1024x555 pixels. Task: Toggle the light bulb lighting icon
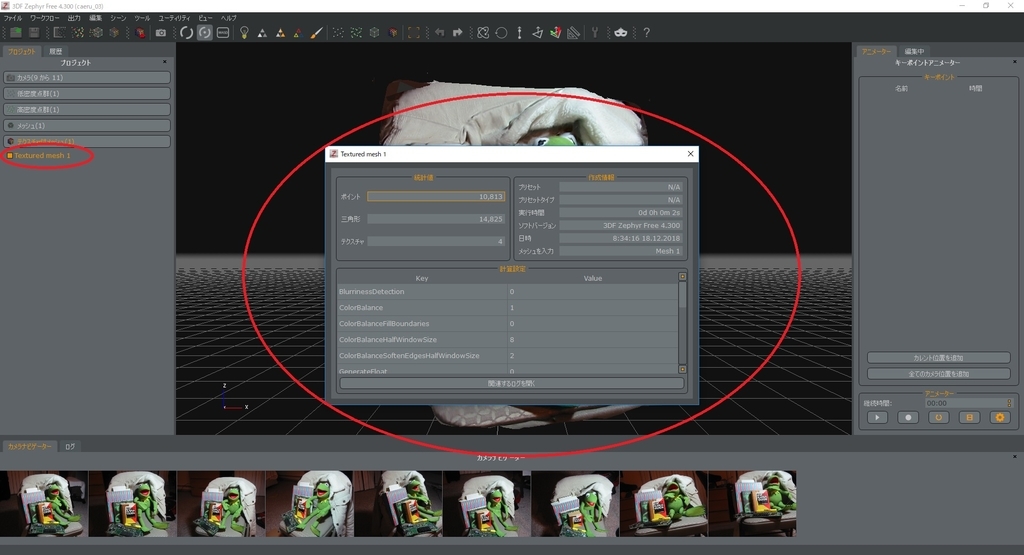tap(244, 33)
